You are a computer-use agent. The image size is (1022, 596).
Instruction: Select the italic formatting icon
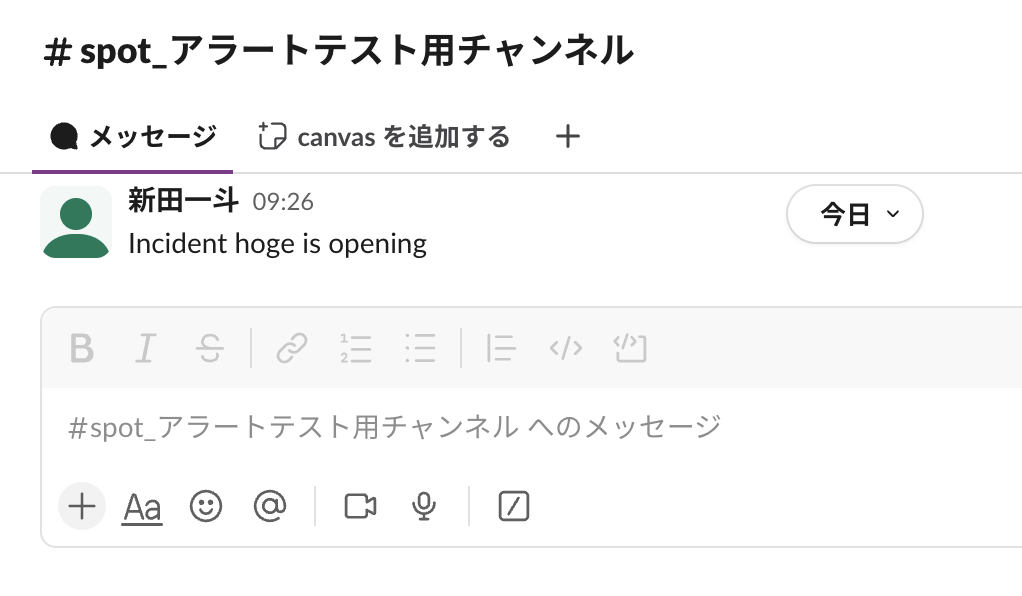(x=145, y=349)
